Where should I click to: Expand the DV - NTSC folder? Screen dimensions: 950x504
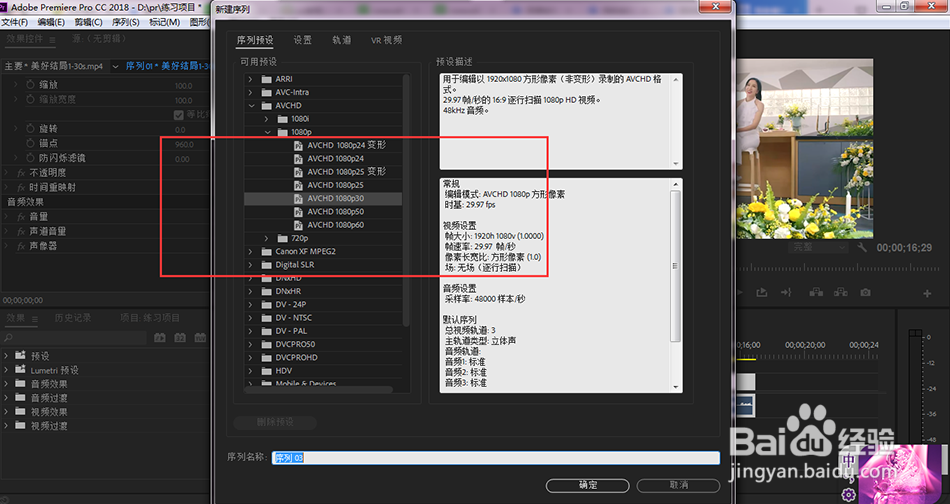[x=251, y=317]
